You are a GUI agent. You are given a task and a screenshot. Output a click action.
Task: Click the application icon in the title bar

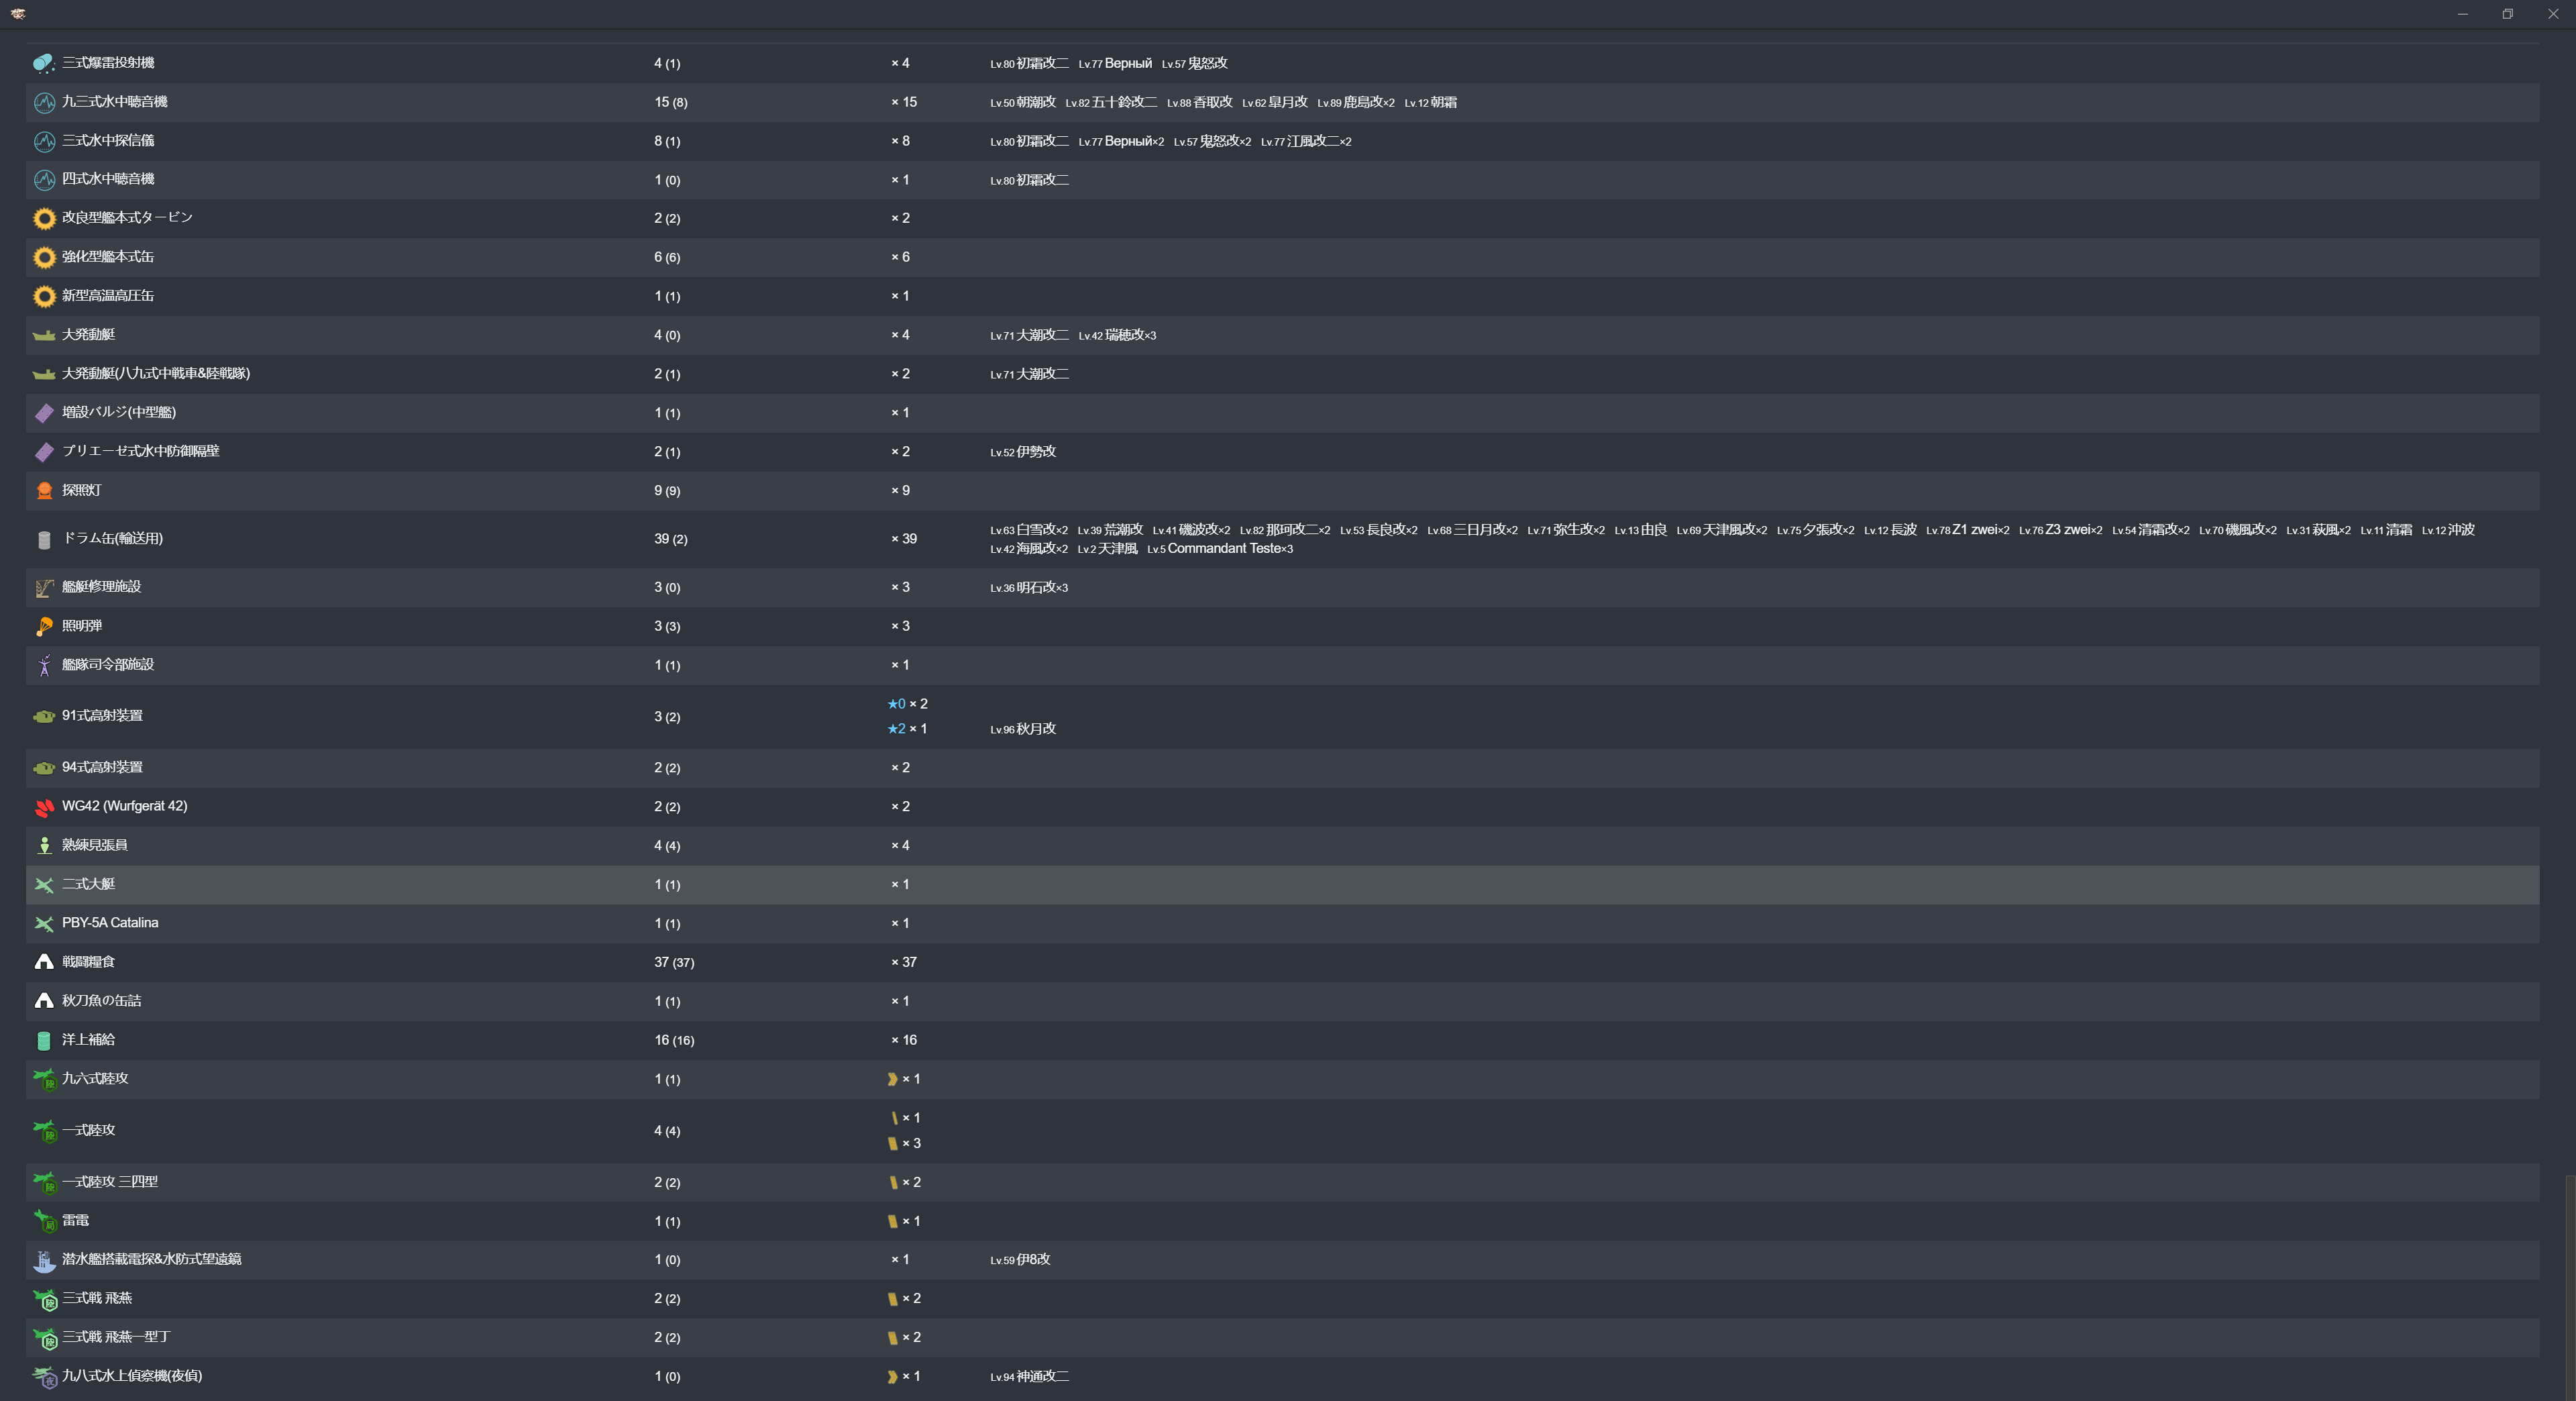pos(18,13)
